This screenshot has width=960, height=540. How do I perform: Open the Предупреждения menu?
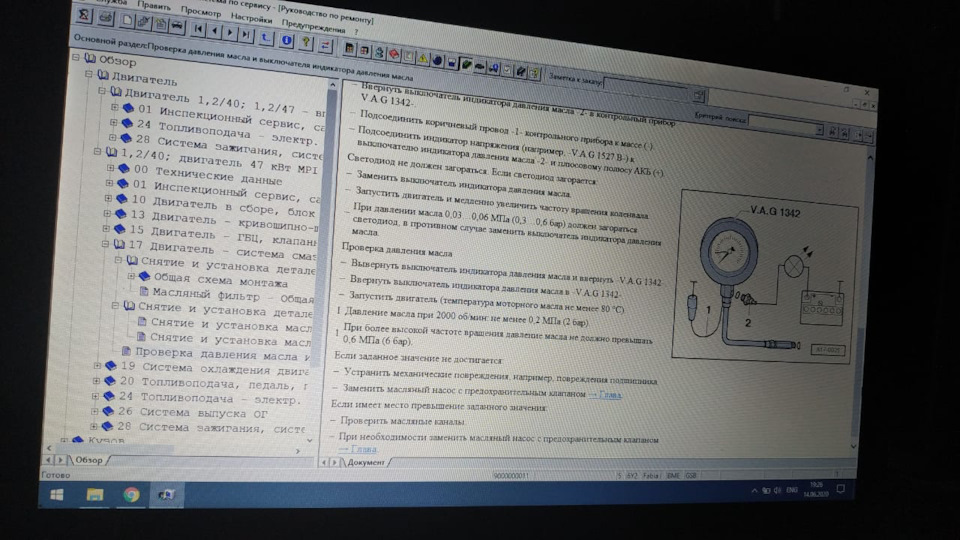[313, 26]
